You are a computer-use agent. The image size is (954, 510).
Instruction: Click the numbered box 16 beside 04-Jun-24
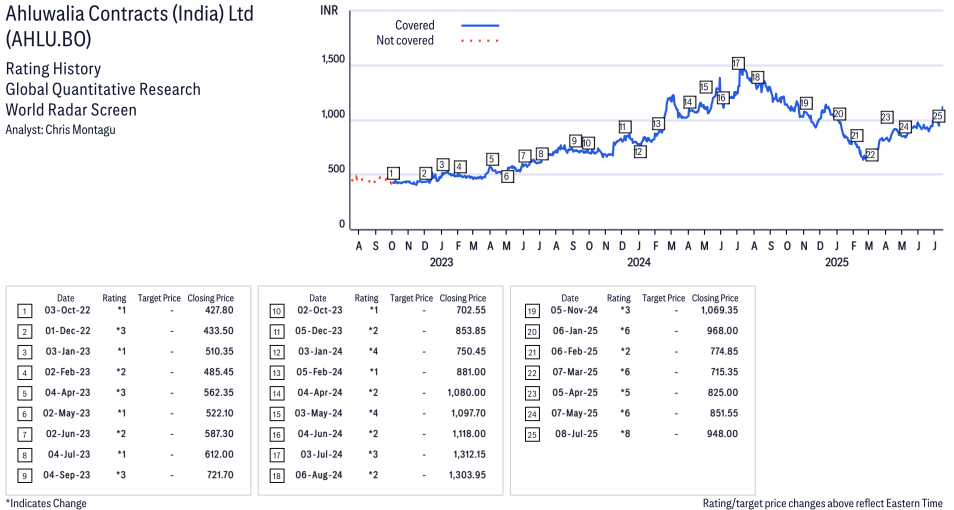(x=277, y=435)
